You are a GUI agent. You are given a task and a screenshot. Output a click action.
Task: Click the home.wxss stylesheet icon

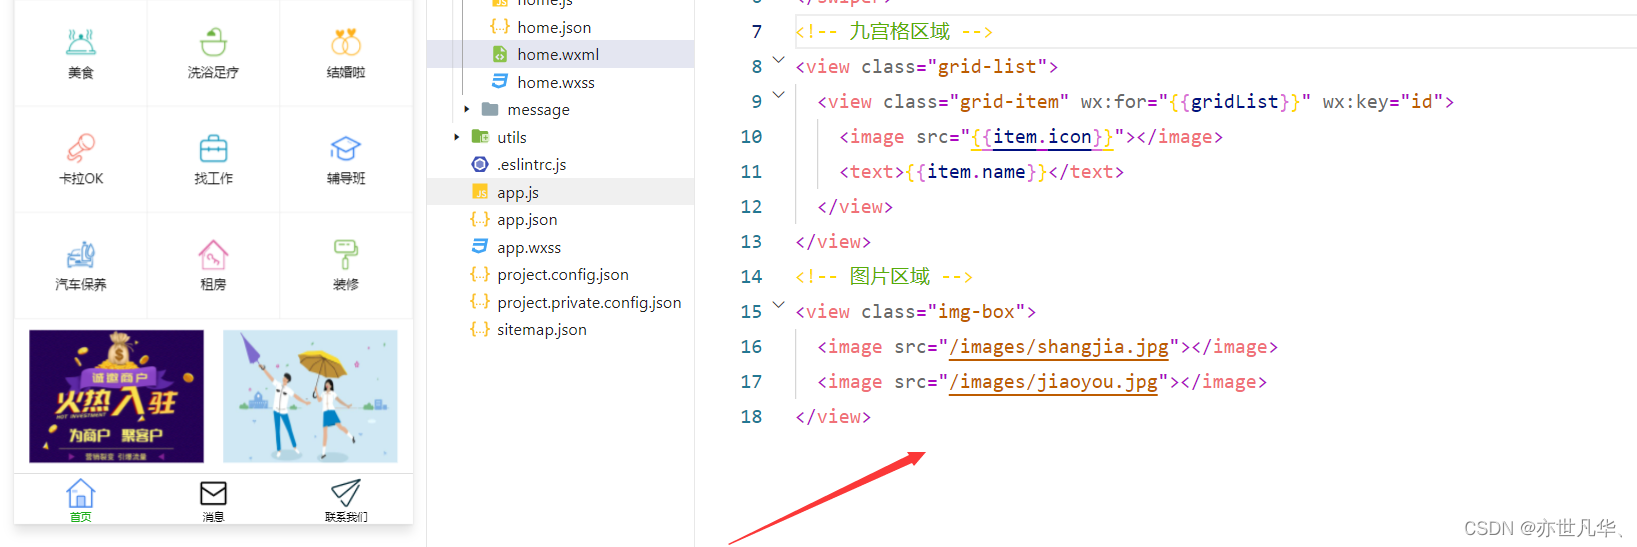point(500,81)
